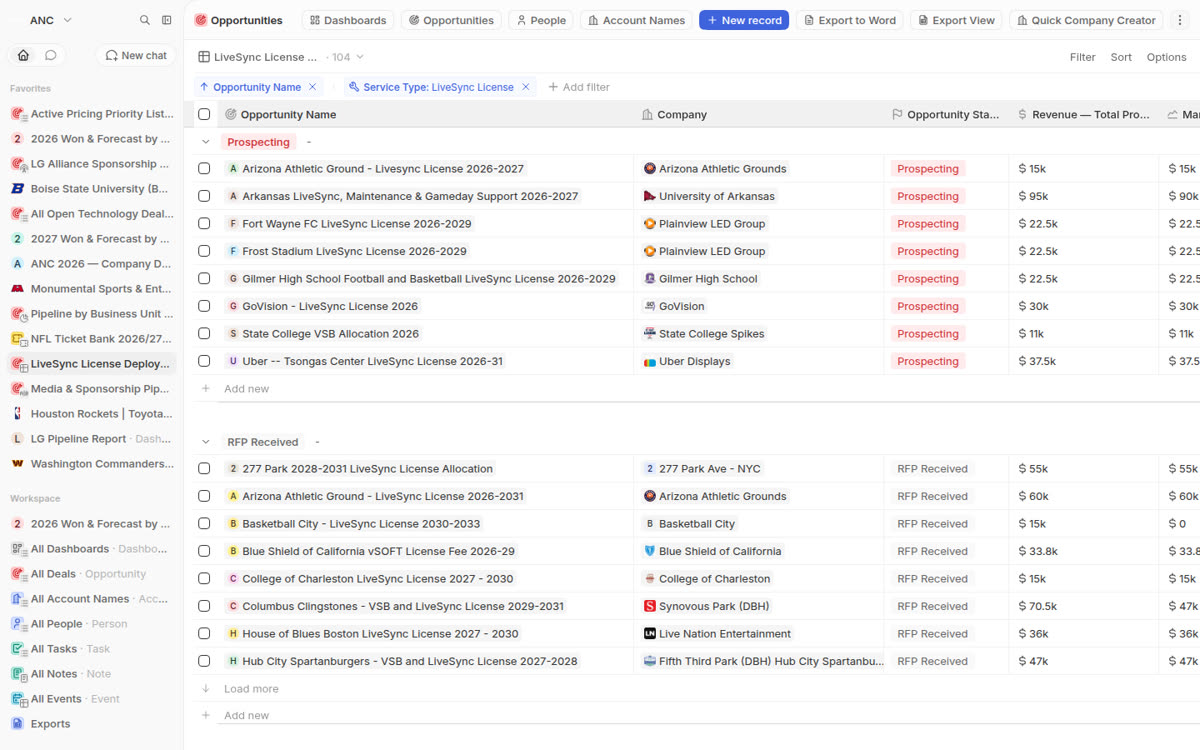The image size is (1200, 750).
Task: Check the GoVision LiveSync License 2026 checkbox
Action: click(204, 306)
